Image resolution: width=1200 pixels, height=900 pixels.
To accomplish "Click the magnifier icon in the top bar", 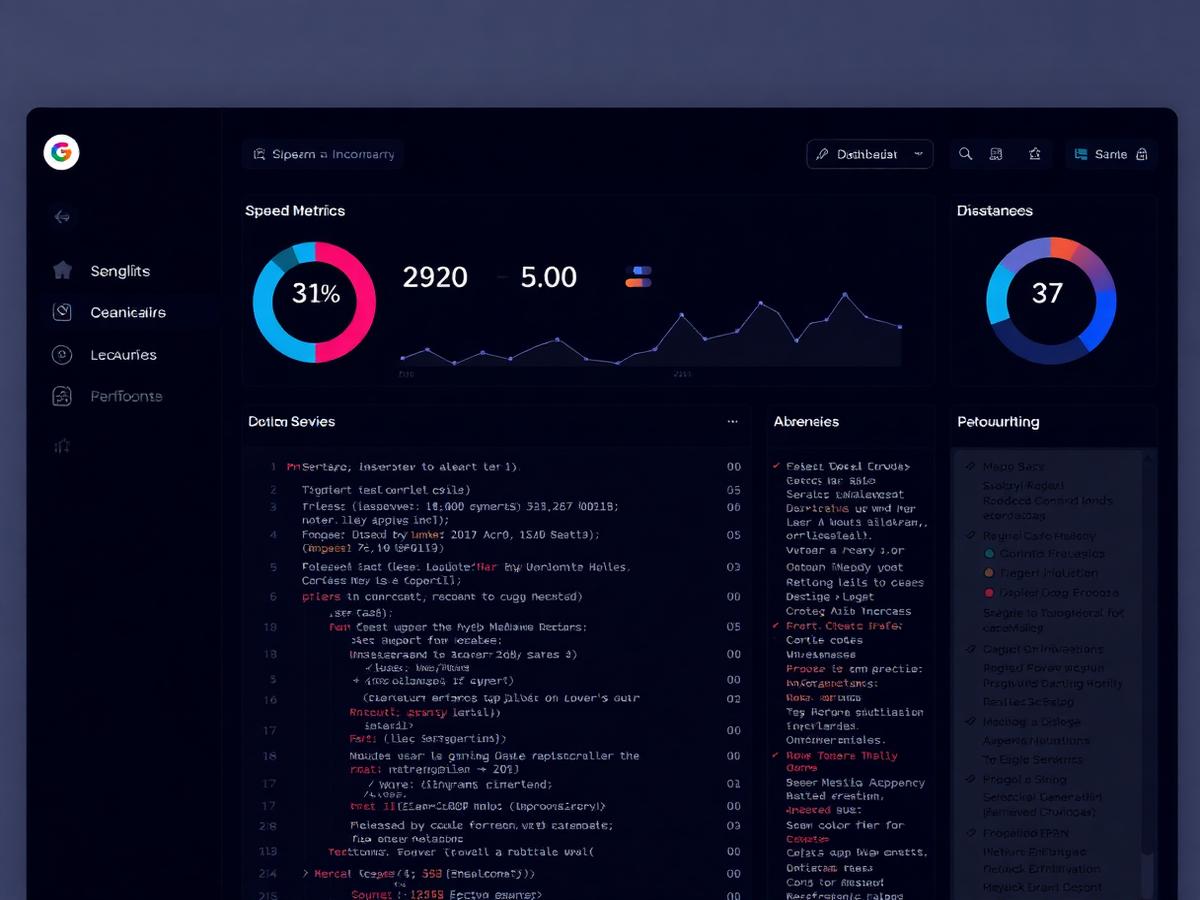I will (965, 154).
